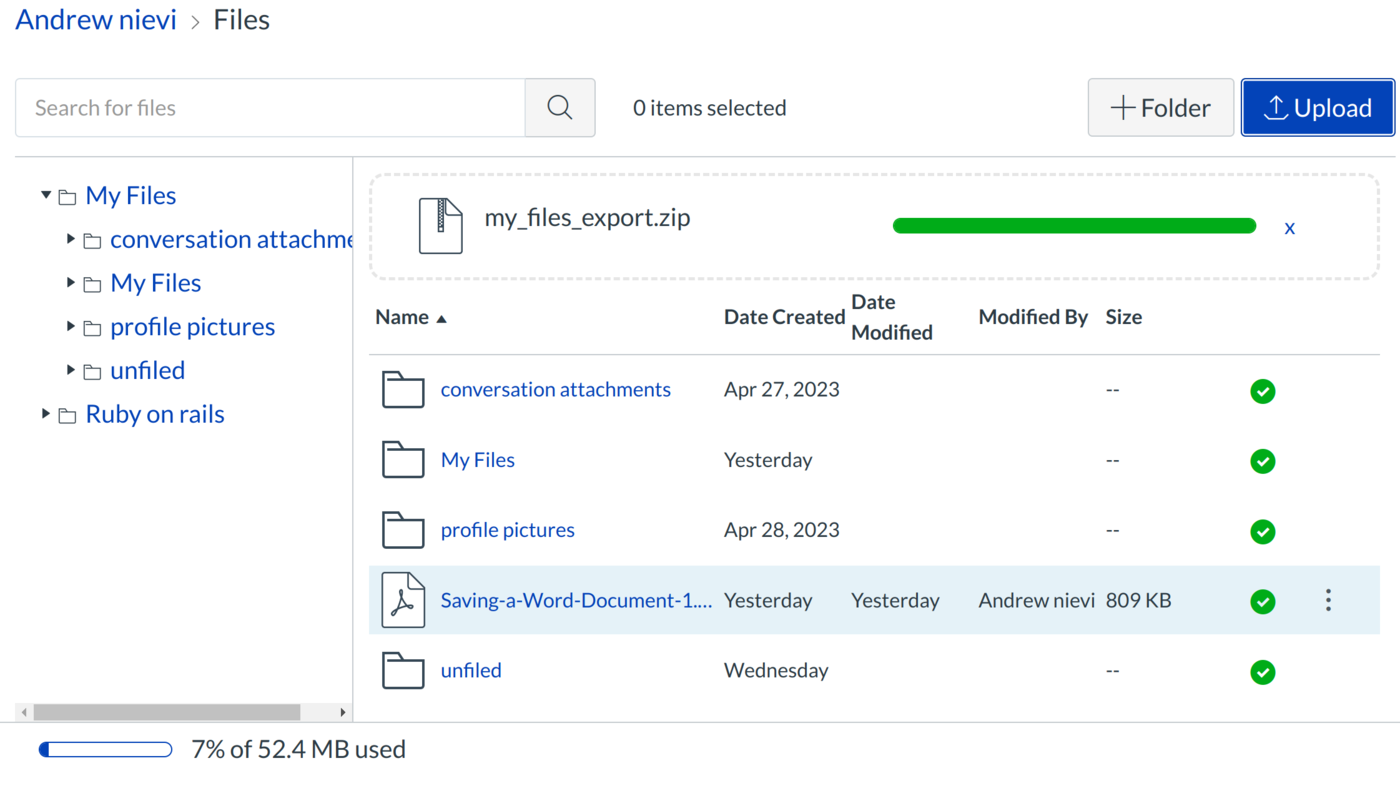Toggle published checkmark for My Files folder row
Viewport: 1400px width, 811px height.
1262,461
